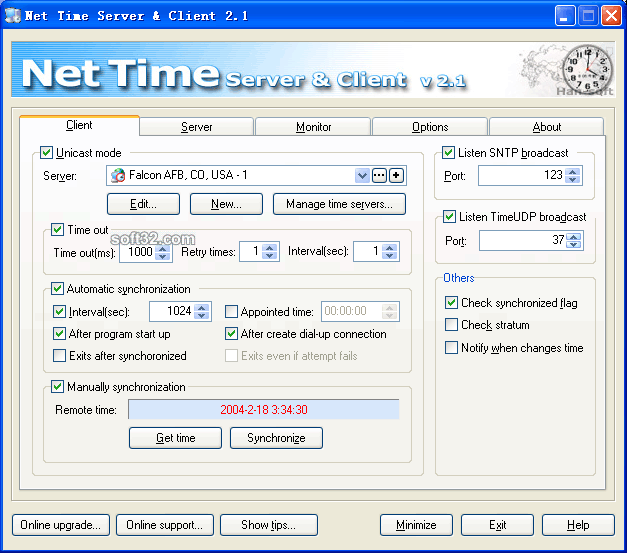Increase the SNTP port 123 with up arrow

click(573, 172)
